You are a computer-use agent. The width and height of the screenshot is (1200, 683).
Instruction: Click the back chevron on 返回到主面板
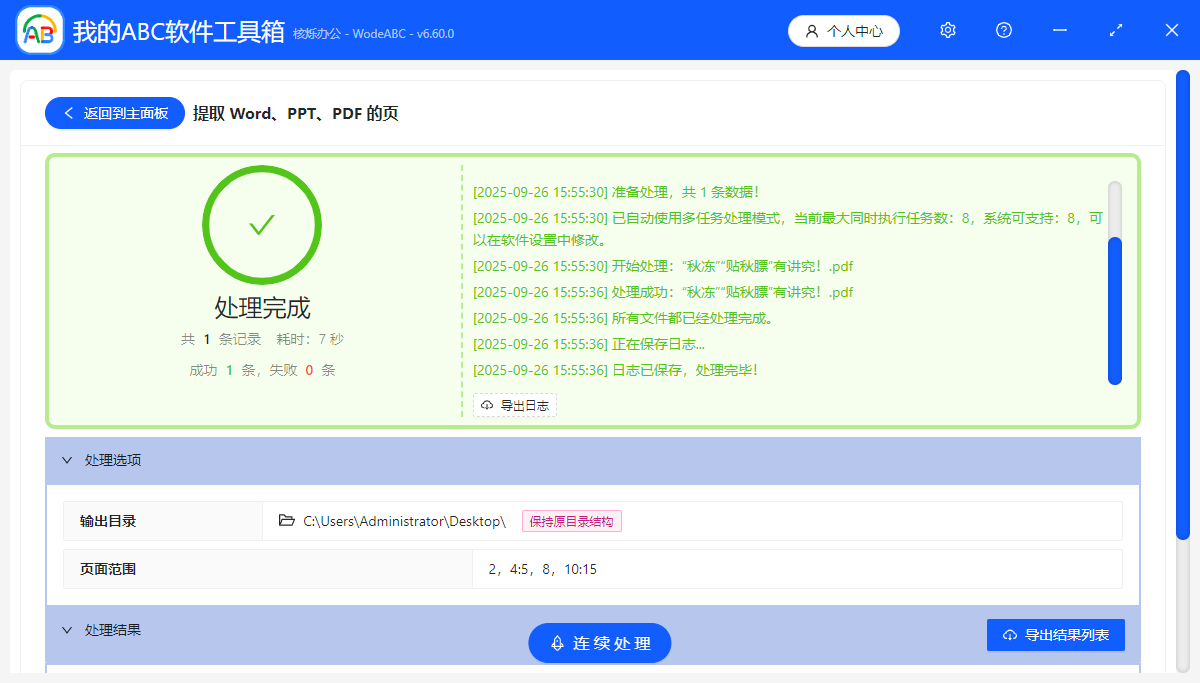(x=69, y=112)
